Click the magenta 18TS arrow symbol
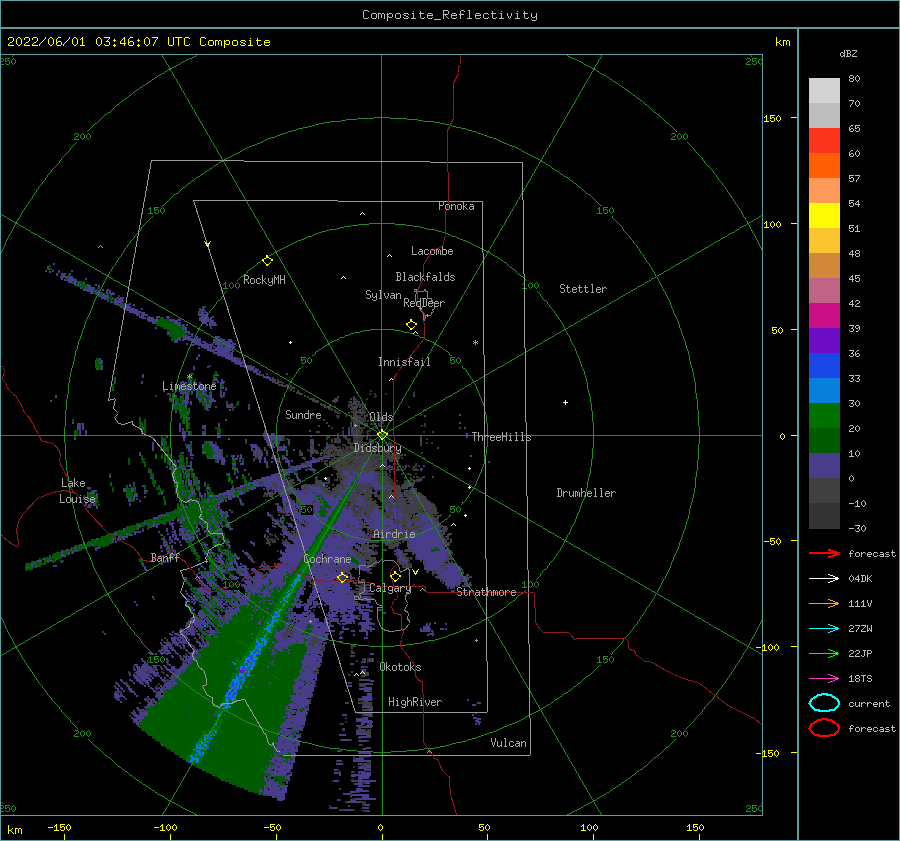Image resolution: width=900 pixels, height=841 pixels. 824,679
